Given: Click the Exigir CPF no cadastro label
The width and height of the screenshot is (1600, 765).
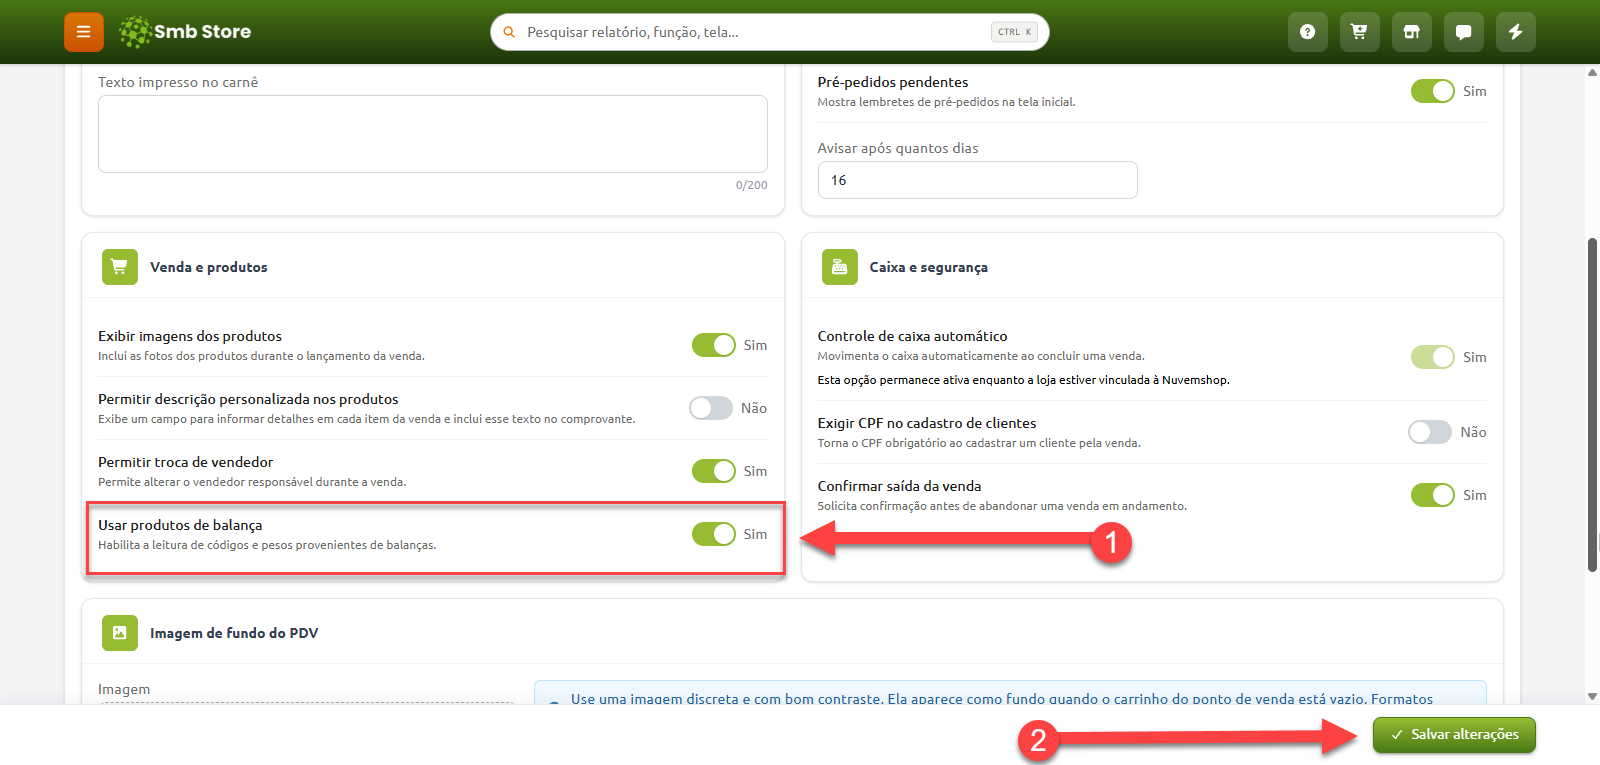Looking at the screenshot, I should click(x=927, y=423).
